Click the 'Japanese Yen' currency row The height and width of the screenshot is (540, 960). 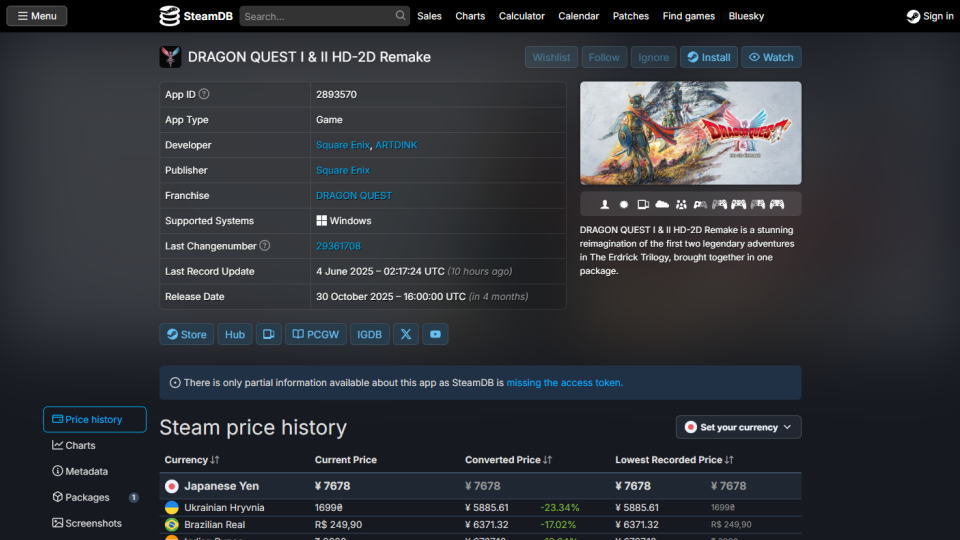click(480, 486)
